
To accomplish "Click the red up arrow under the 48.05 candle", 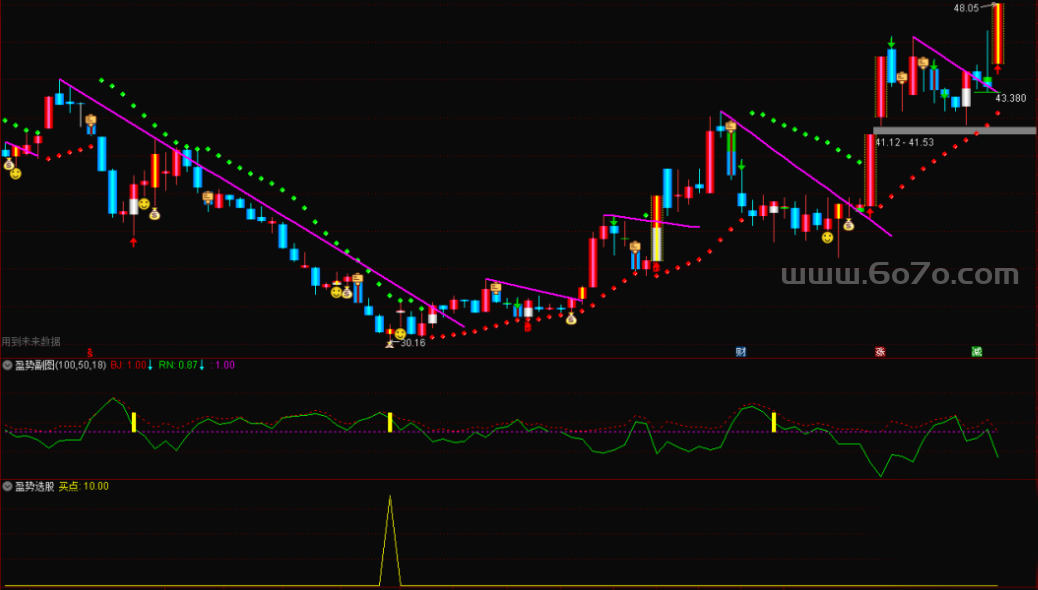I will tap(997, 70).
